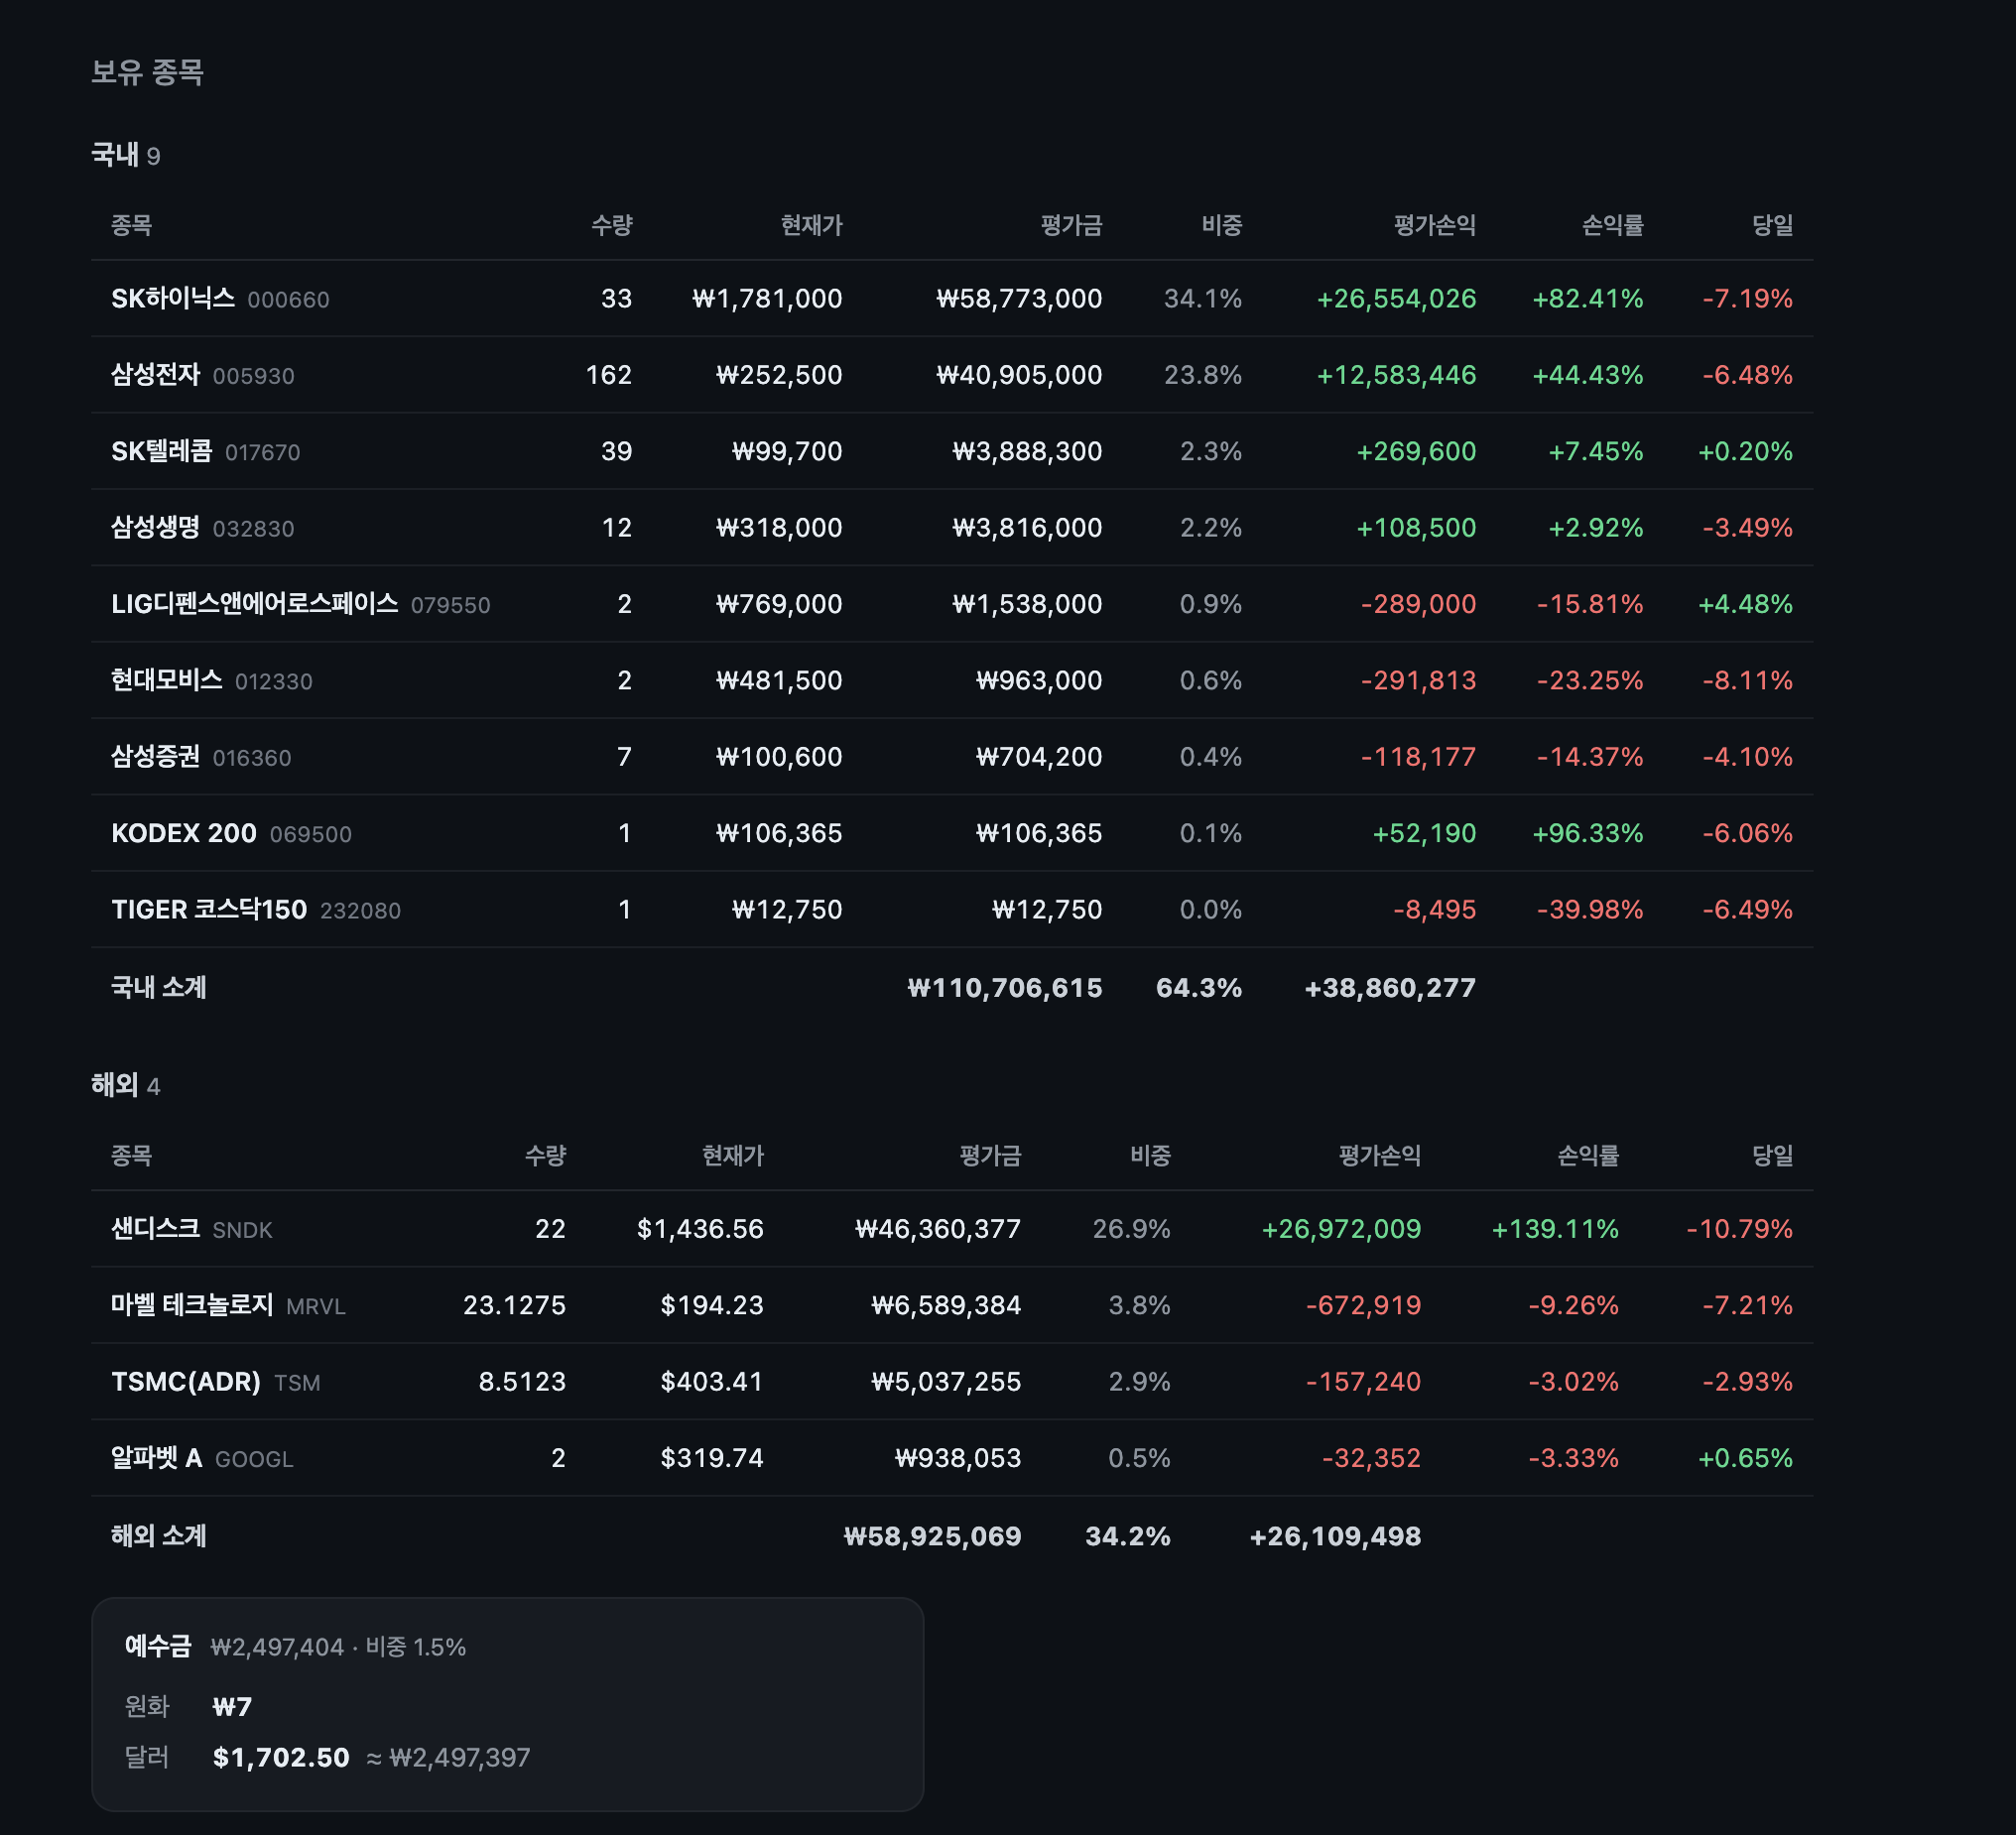2016x1835 pixels.
Task: Sort domestic table by 손익률 column
Action: [1612, 225]
